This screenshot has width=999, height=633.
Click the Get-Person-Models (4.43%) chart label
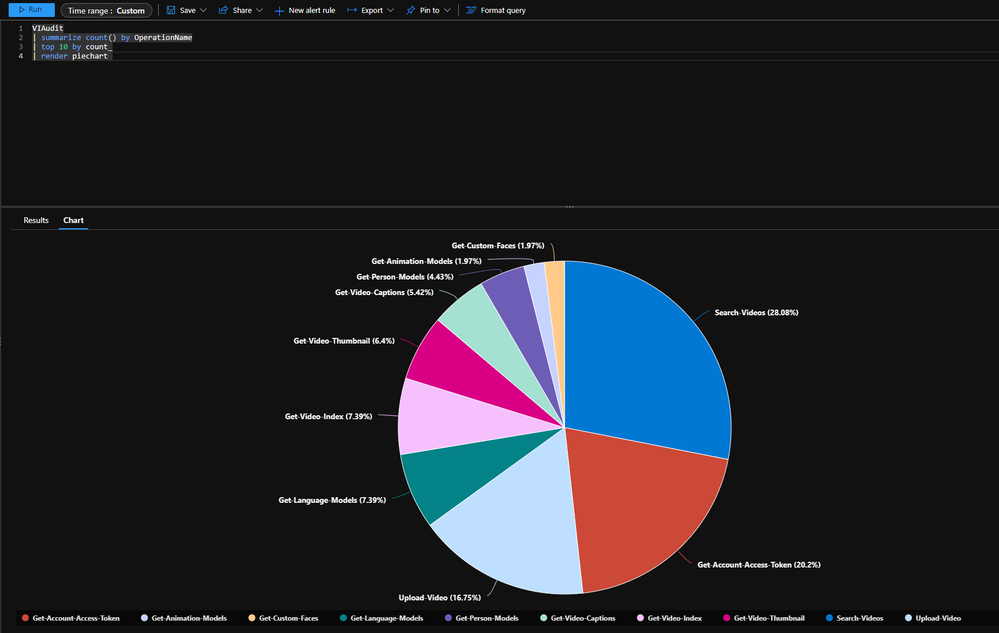[405, 276]
